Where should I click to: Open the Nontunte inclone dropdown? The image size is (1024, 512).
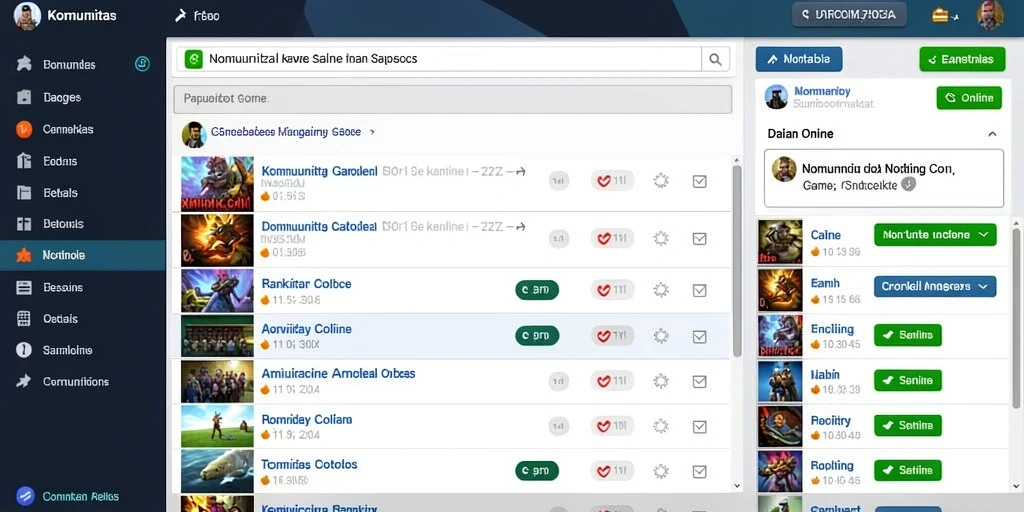(x=935, y=234)
